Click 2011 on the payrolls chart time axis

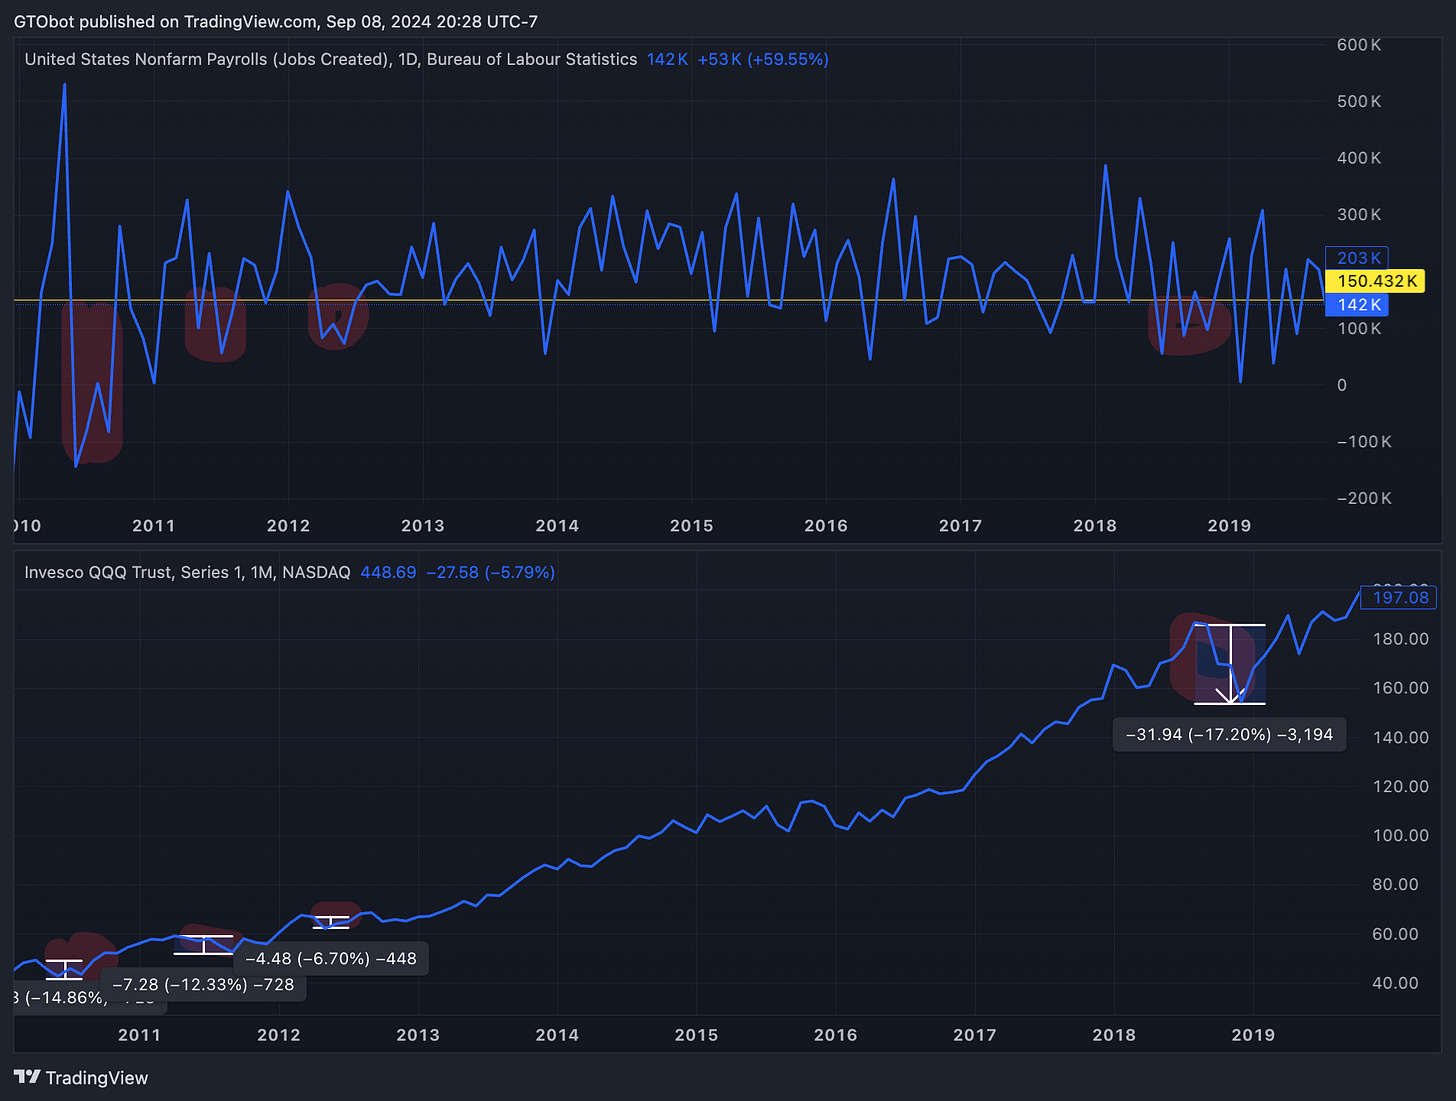[x=153, y=525]
